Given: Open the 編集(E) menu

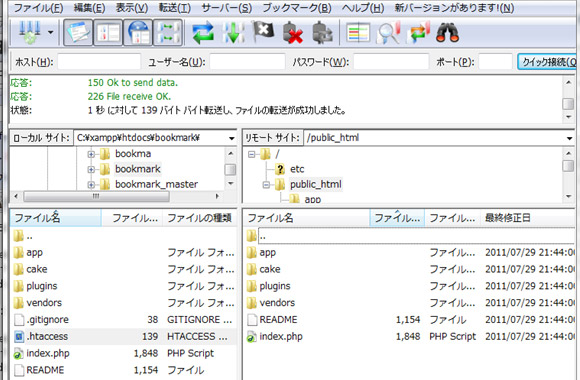Looking at the screenshot, I should click(89, 8).
